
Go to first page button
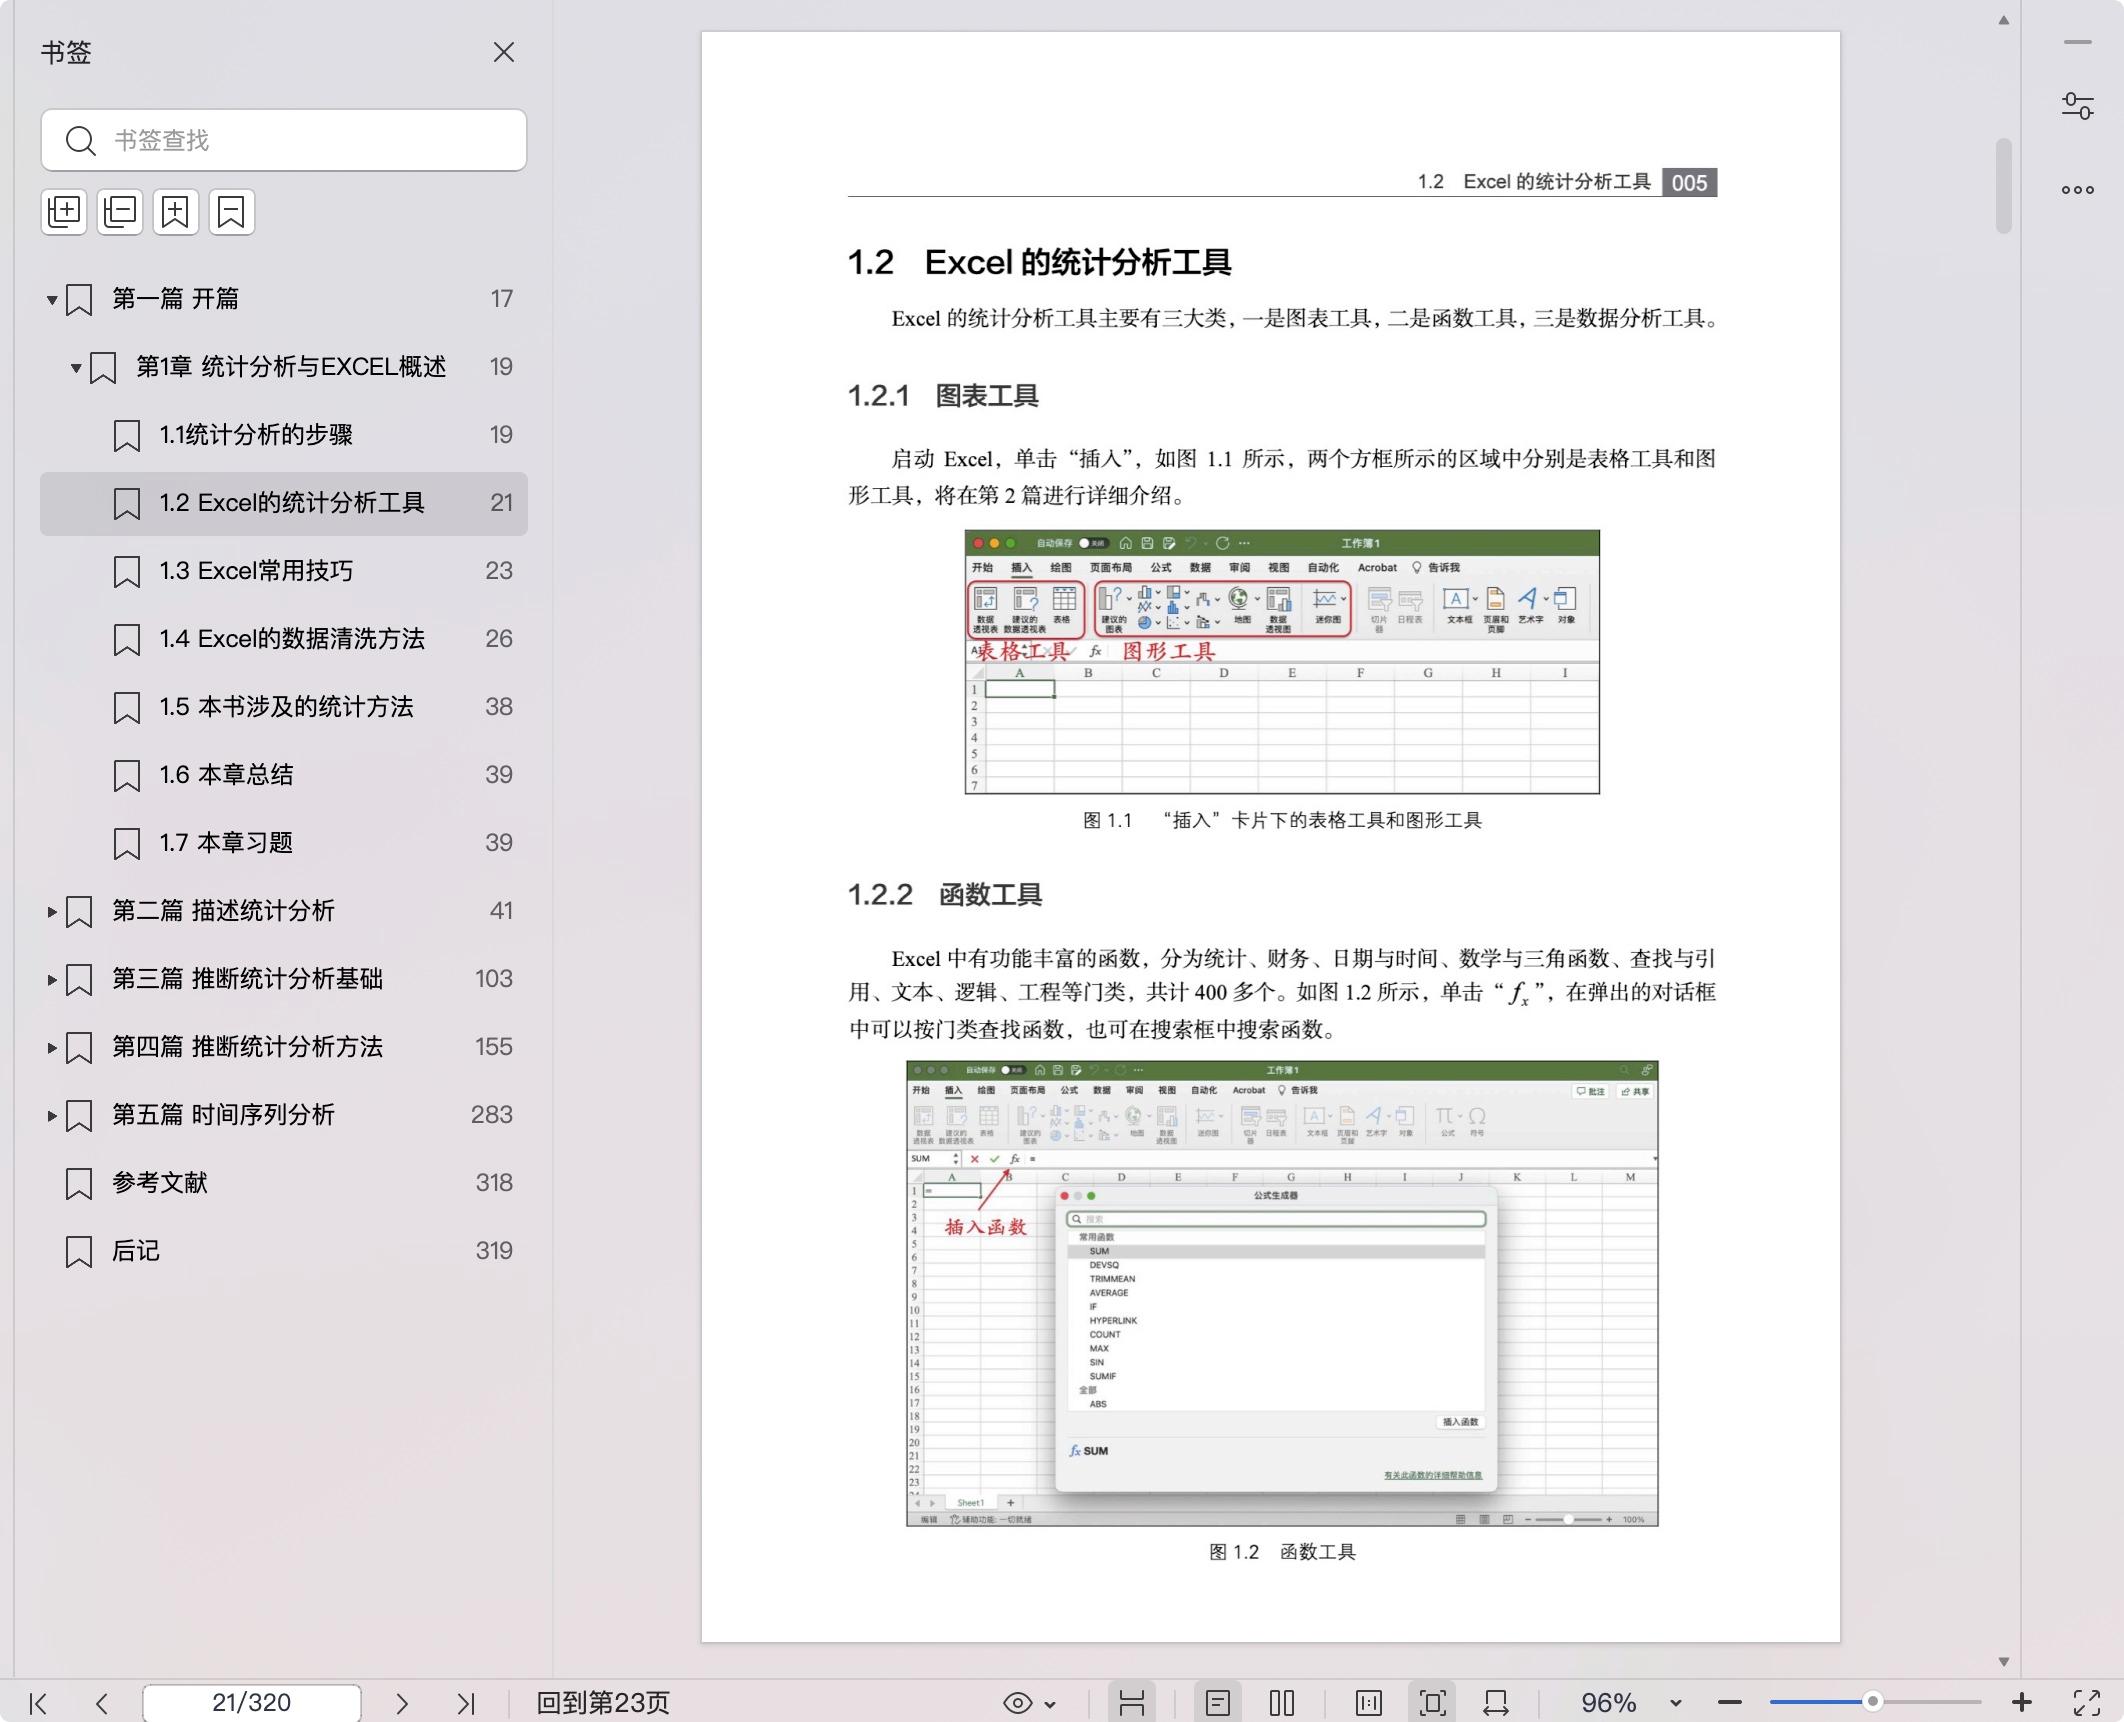coord(38,1702)
